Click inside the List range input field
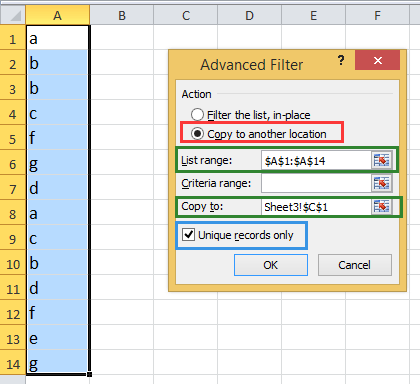 click(316, 160)
